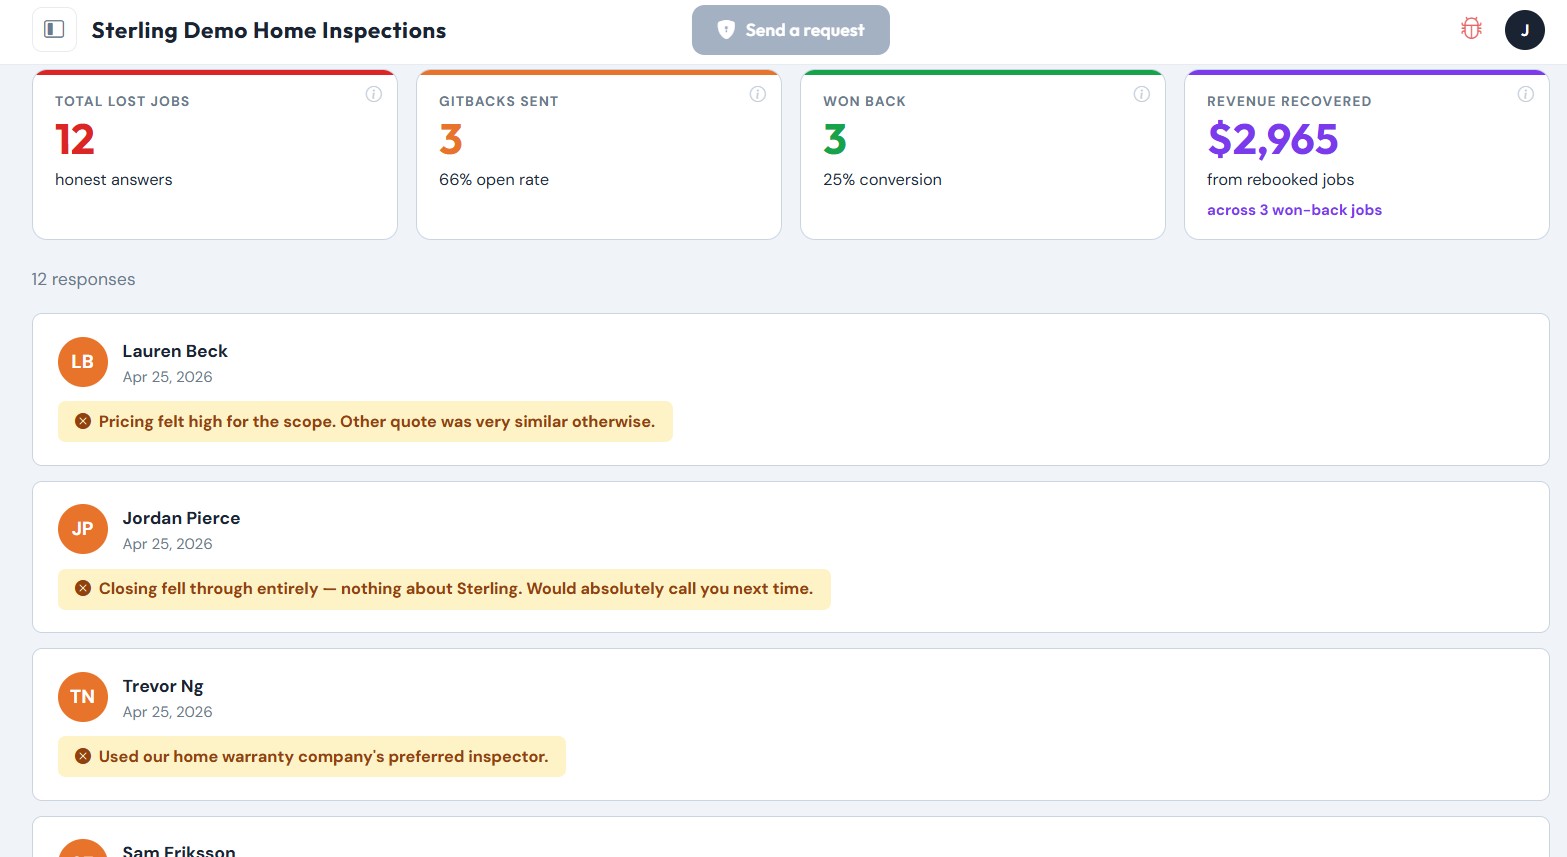
Task: Open the J user avatar menu
Action: pos(1524,30)
